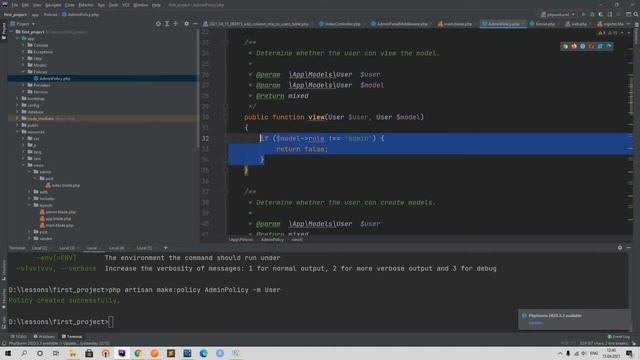Open the TODO tool window button
This screenshot has height=360, width=640.
(x=18, y=336)
